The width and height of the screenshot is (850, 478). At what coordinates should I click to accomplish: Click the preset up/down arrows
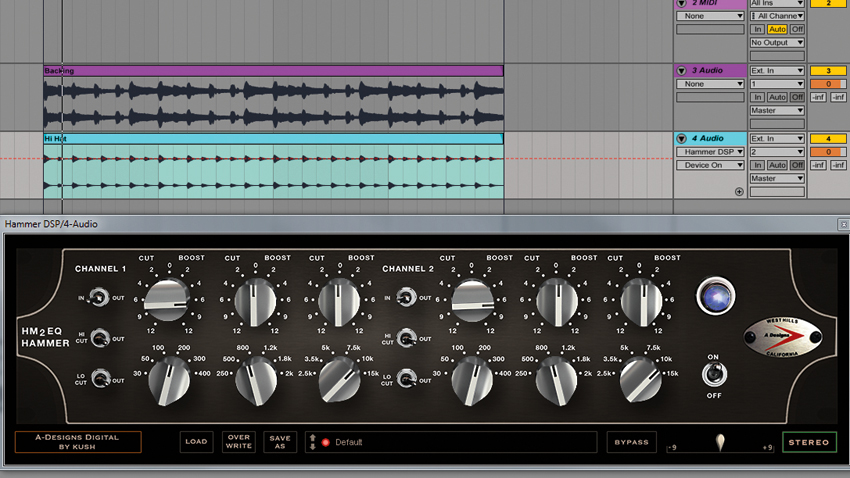(x=313, y=442)
